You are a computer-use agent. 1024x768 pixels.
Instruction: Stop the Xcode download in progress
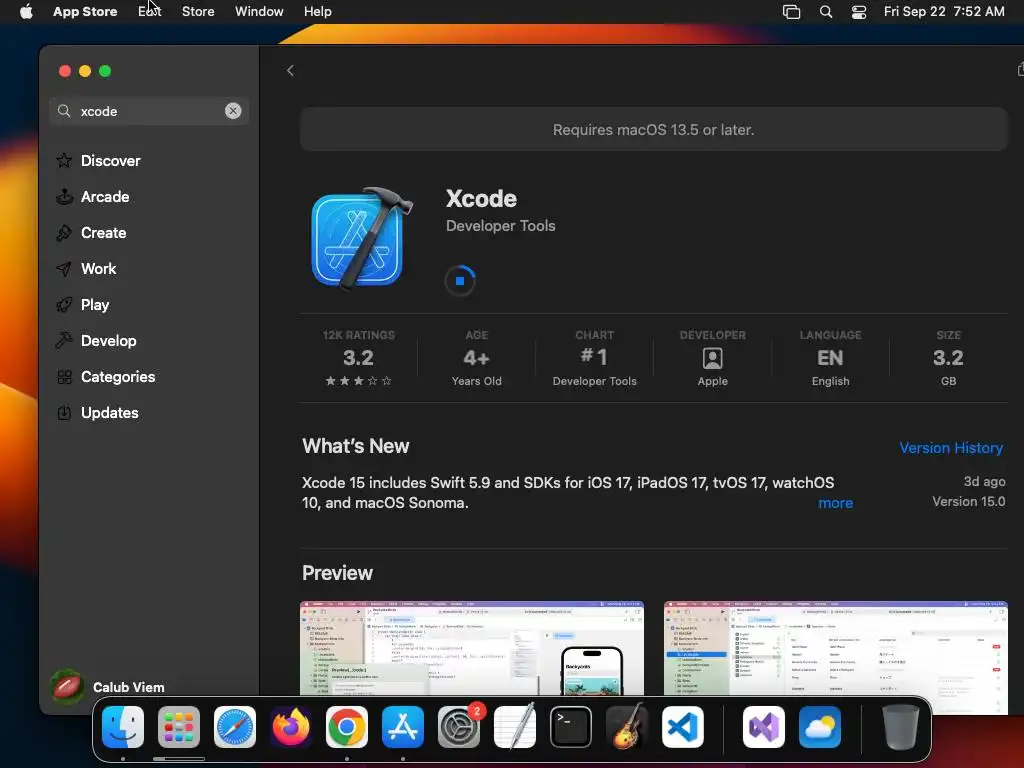[x=460, y=281]
